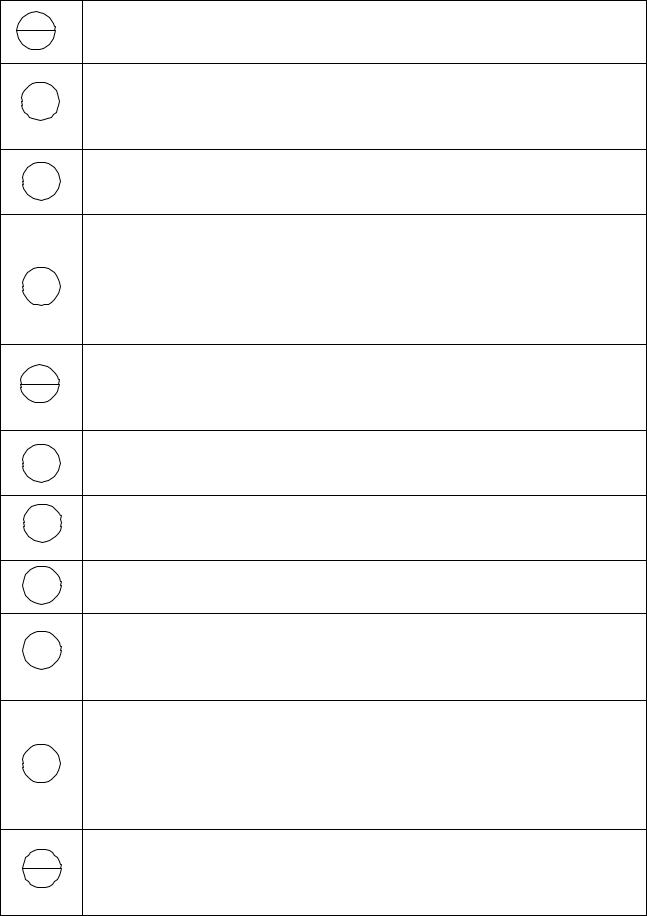Click the blank cell in the eighth row
This screenshot has width=647, height=916.
(364, 587)
